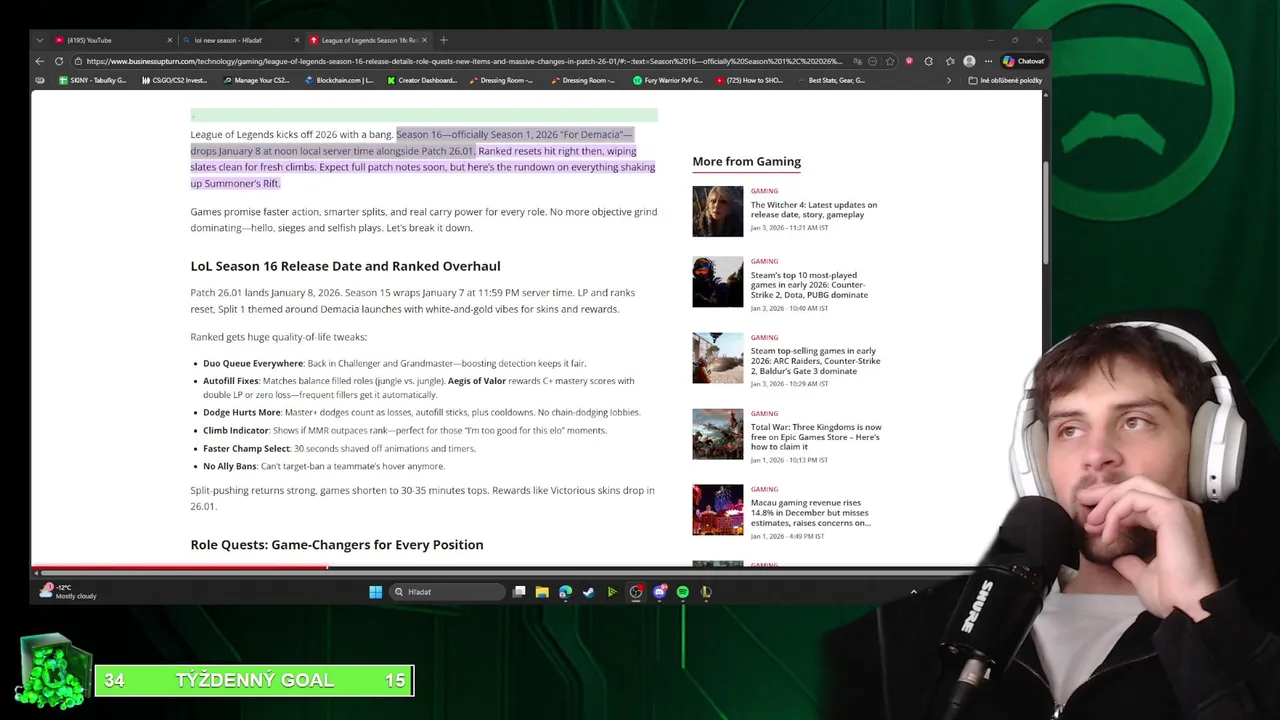Open the Best Stats, Gear bookmark
Viewport: 1280px width, 720px height.
click(x=831, y=80)
